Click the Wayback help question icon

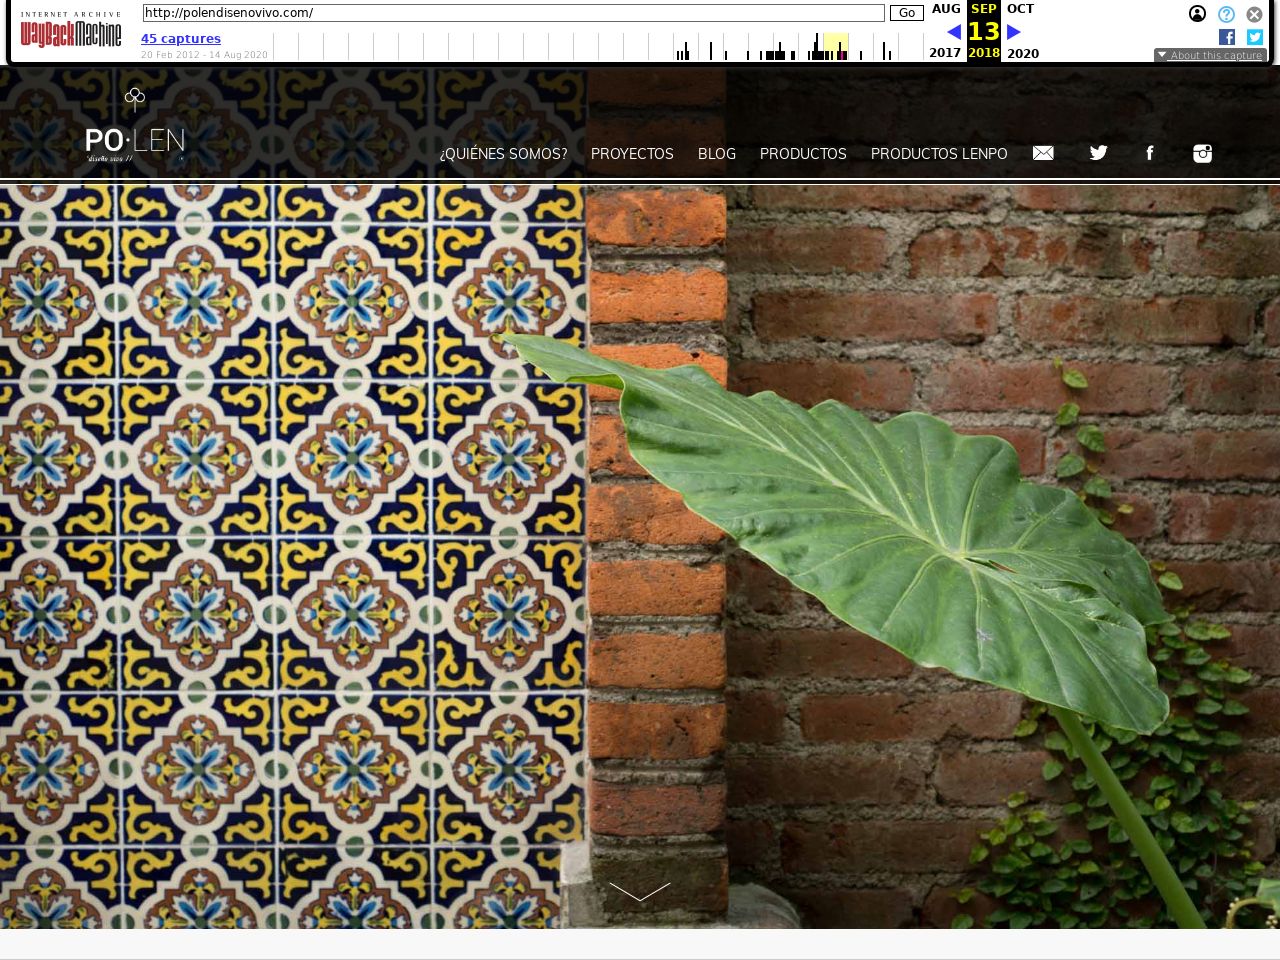pyautogui.click(x=1226, y=14)
